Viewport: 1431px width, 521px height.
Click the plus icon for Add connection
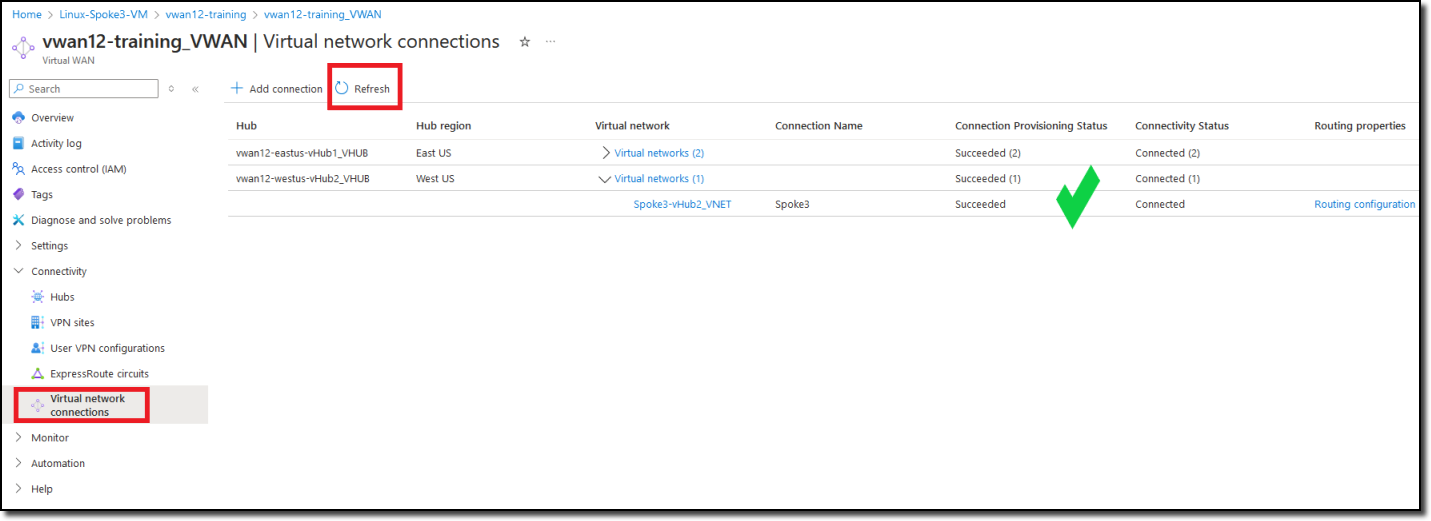237,88
